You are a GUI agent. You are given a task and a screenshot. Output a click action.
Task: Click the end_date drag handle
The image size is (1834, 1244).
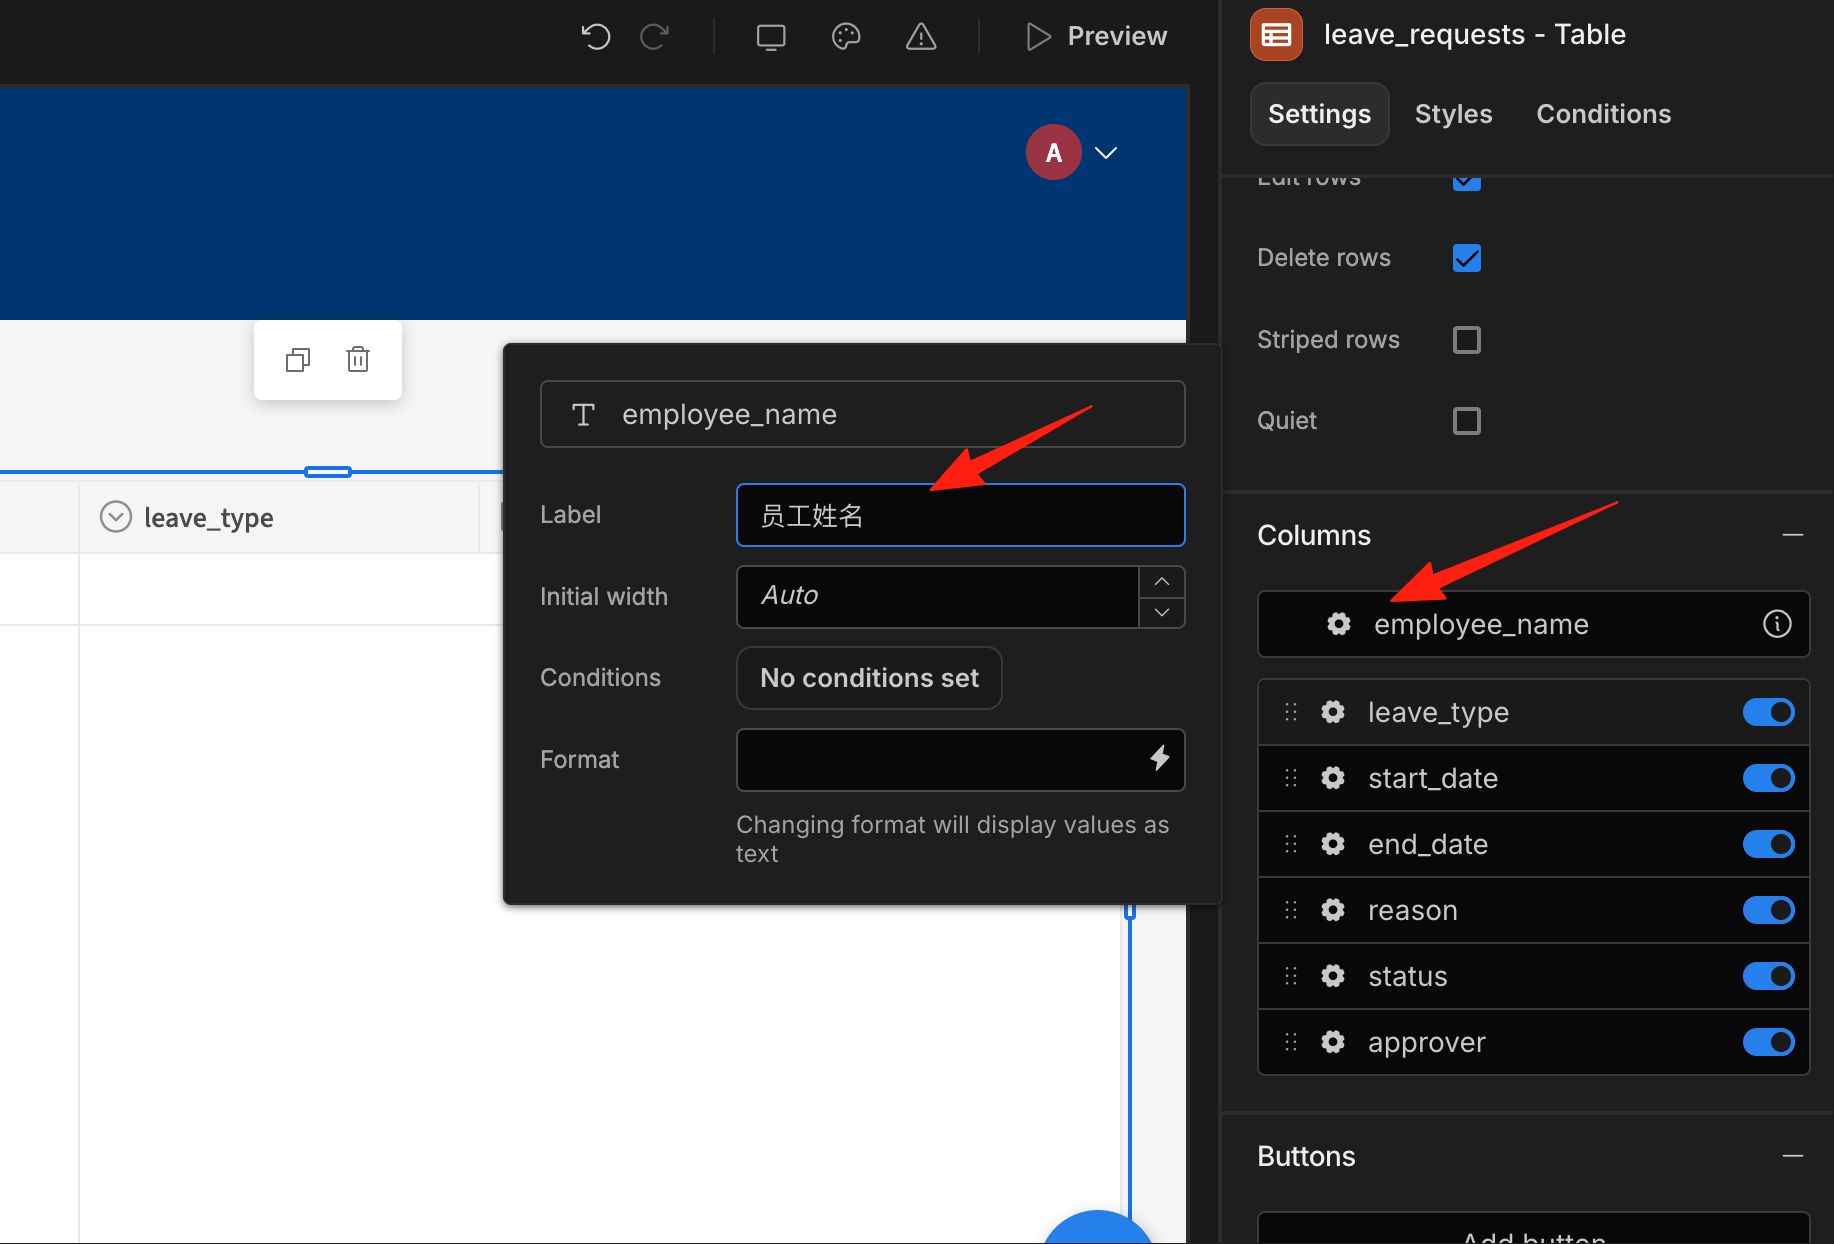coord(1291,844)
